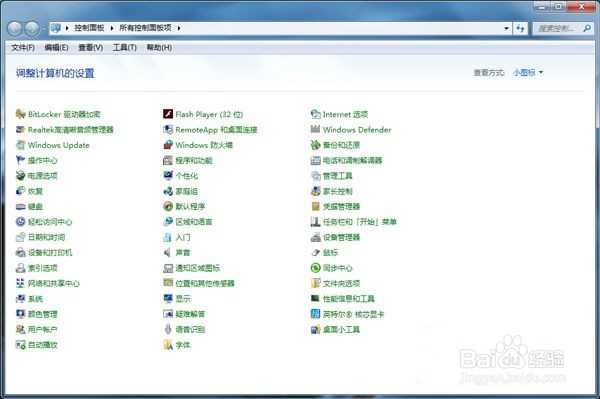Open the 日期和时间 link
600x399 pixels.
tap(46, 237)
